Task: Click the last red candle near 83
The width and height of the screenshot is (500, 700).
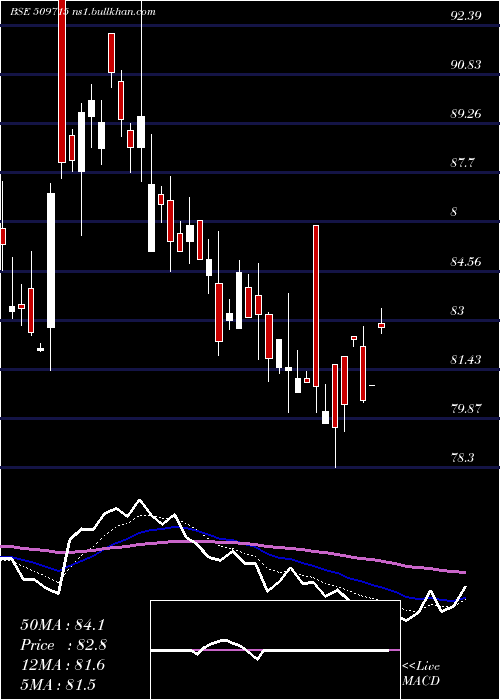Action: tap(381, 325)
